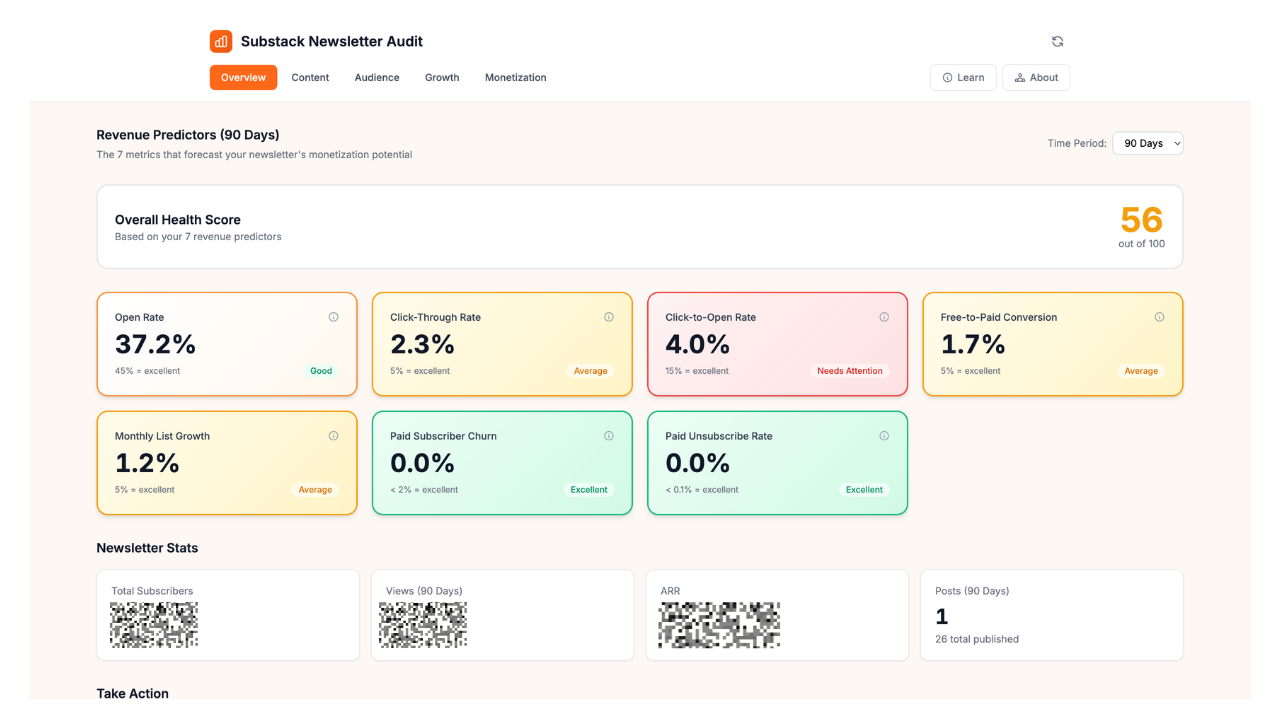Click the Take Action heading
The width and height of the screenshot is (1280, 720).
(133, 693)
